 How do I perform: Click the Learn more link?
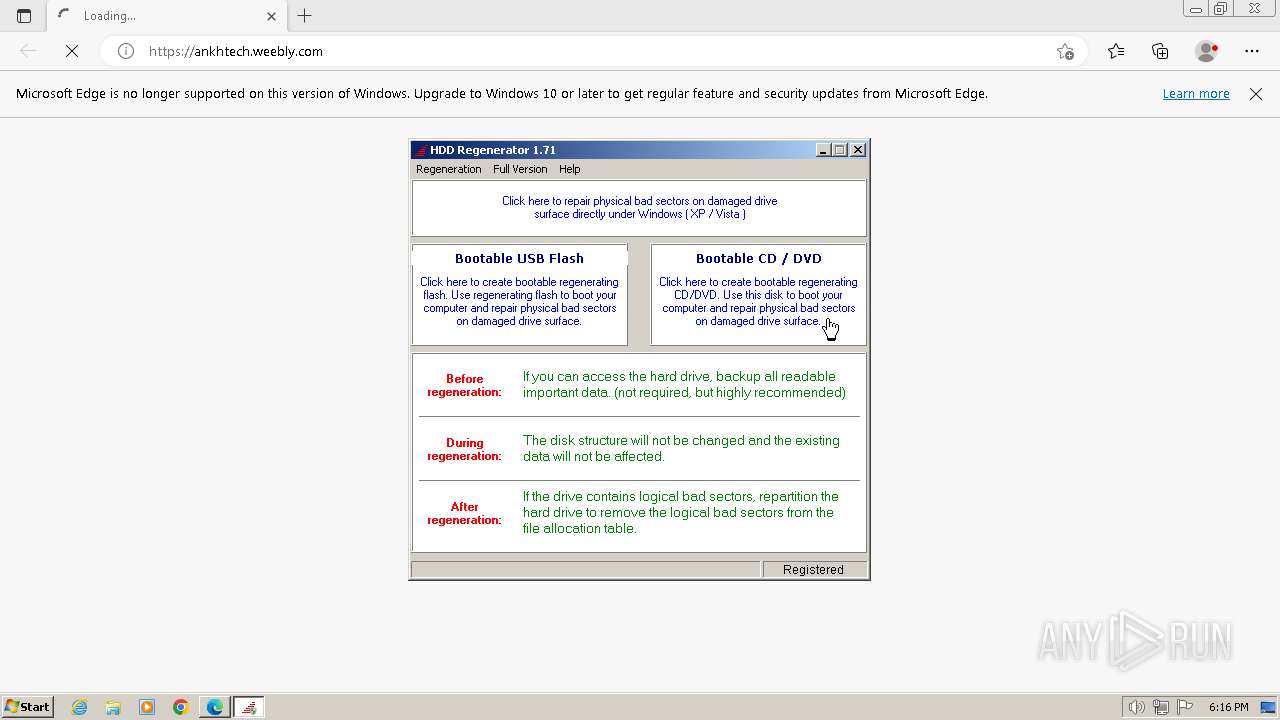tap(1196, 94)
